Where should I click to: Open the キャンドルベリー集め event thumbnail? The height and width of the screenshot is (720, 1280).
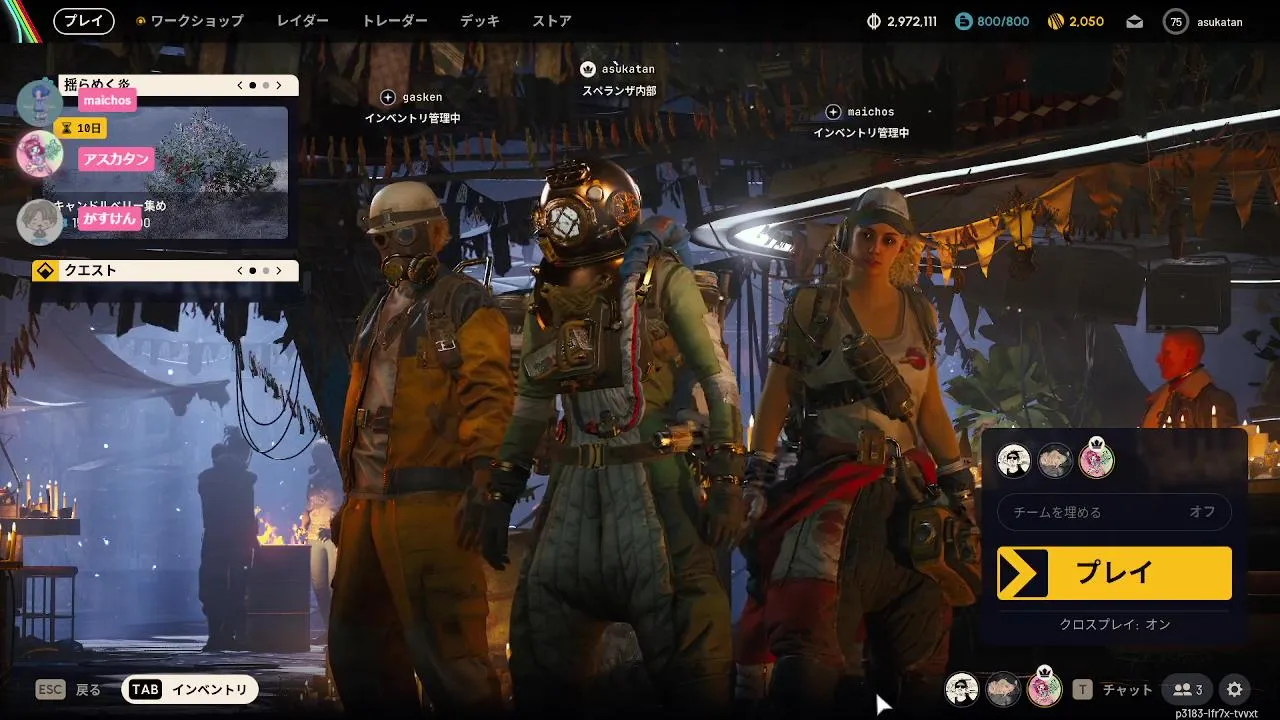click(x=165, y=172)
